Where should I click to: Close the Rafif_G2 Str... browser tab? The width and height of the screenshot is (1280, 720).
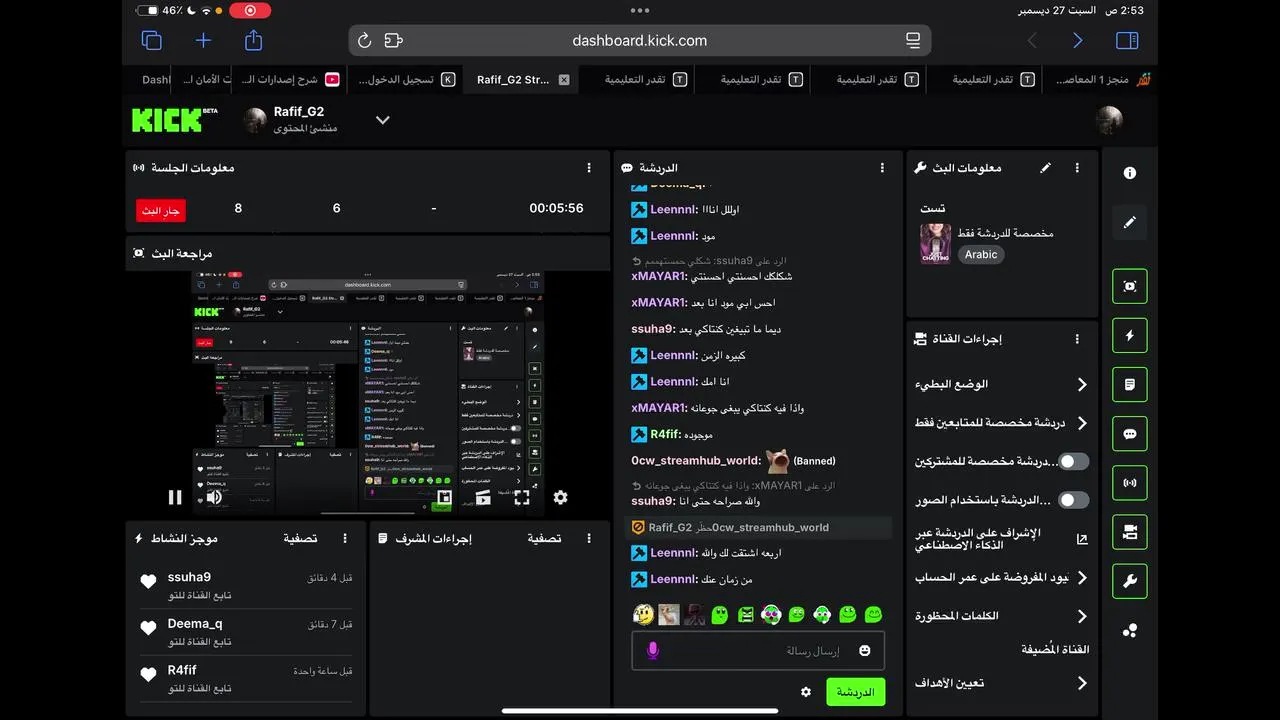(x=564, y=80)
